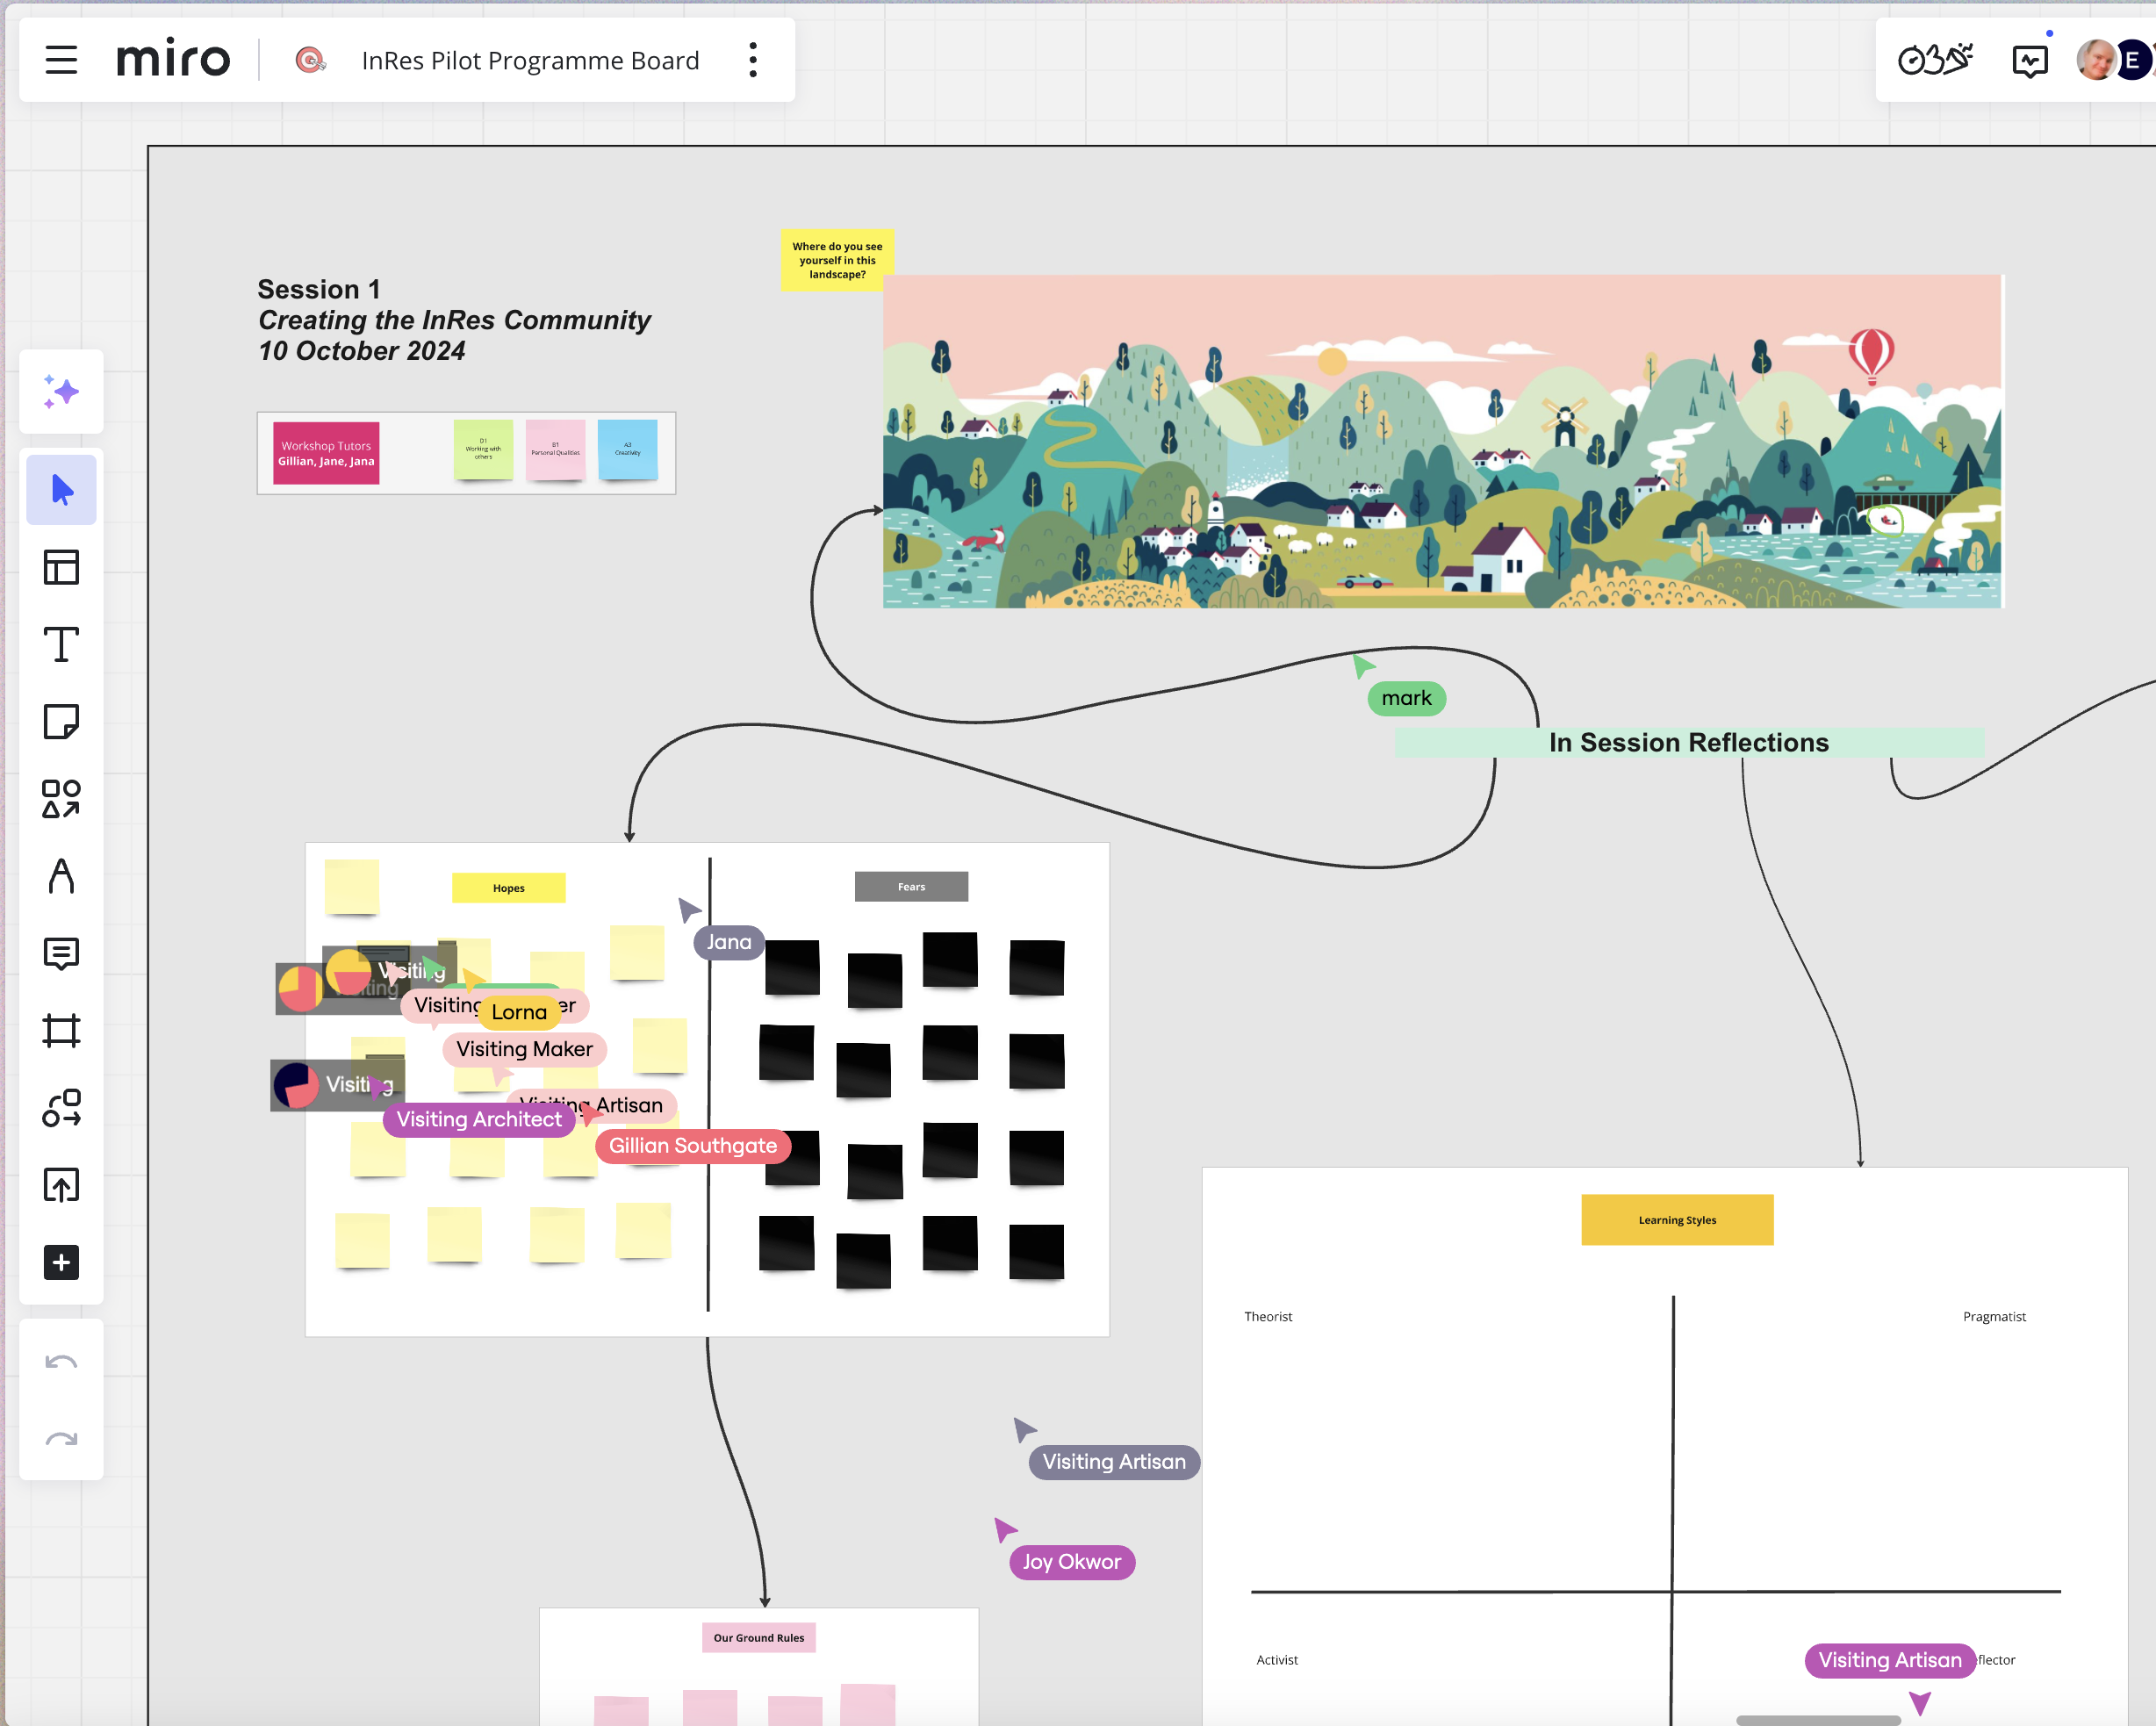Select the pink Workshop Tutors sticky note

(x=326, y=453)
